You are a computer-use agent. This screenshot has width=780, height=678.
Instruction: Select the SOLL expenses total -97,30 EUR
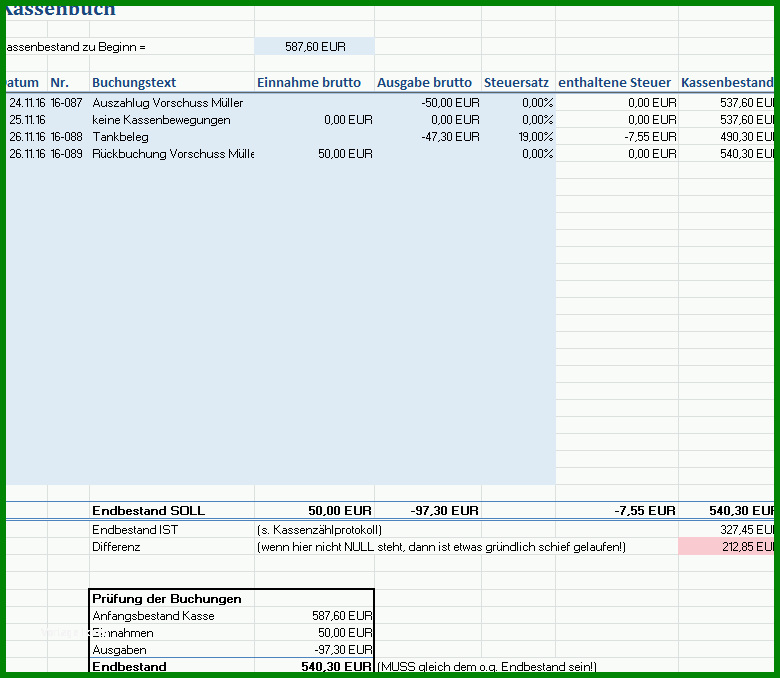428,511
